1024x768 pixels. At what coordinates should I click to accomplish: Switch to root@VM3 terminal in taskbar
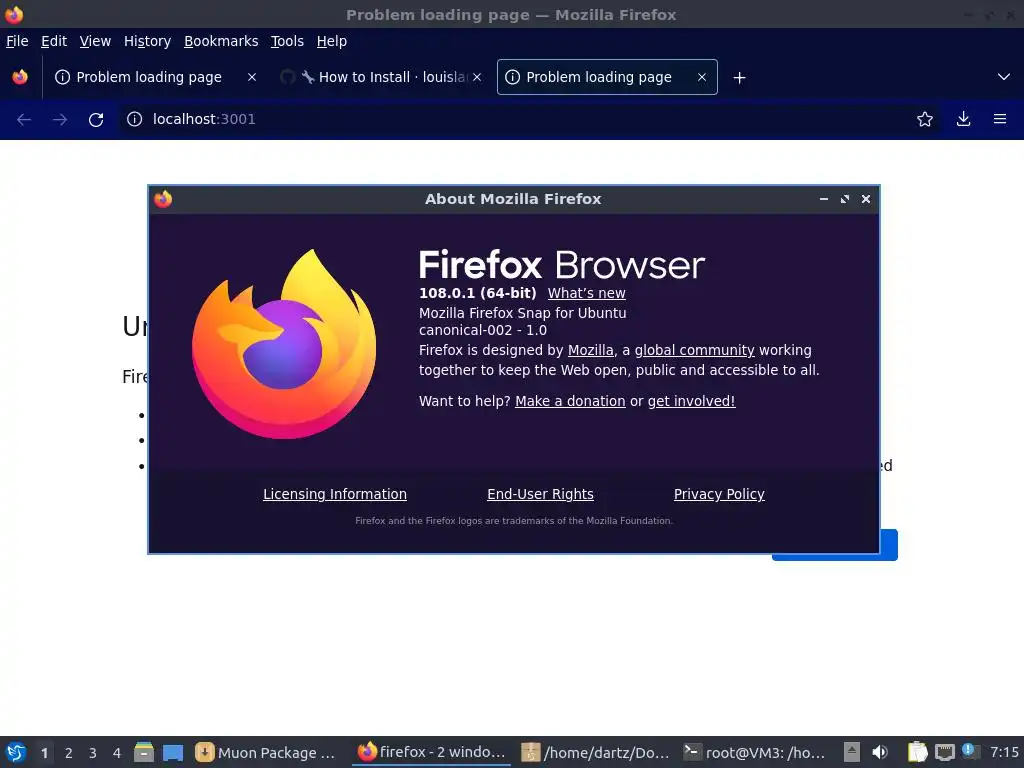pos(756,752)
